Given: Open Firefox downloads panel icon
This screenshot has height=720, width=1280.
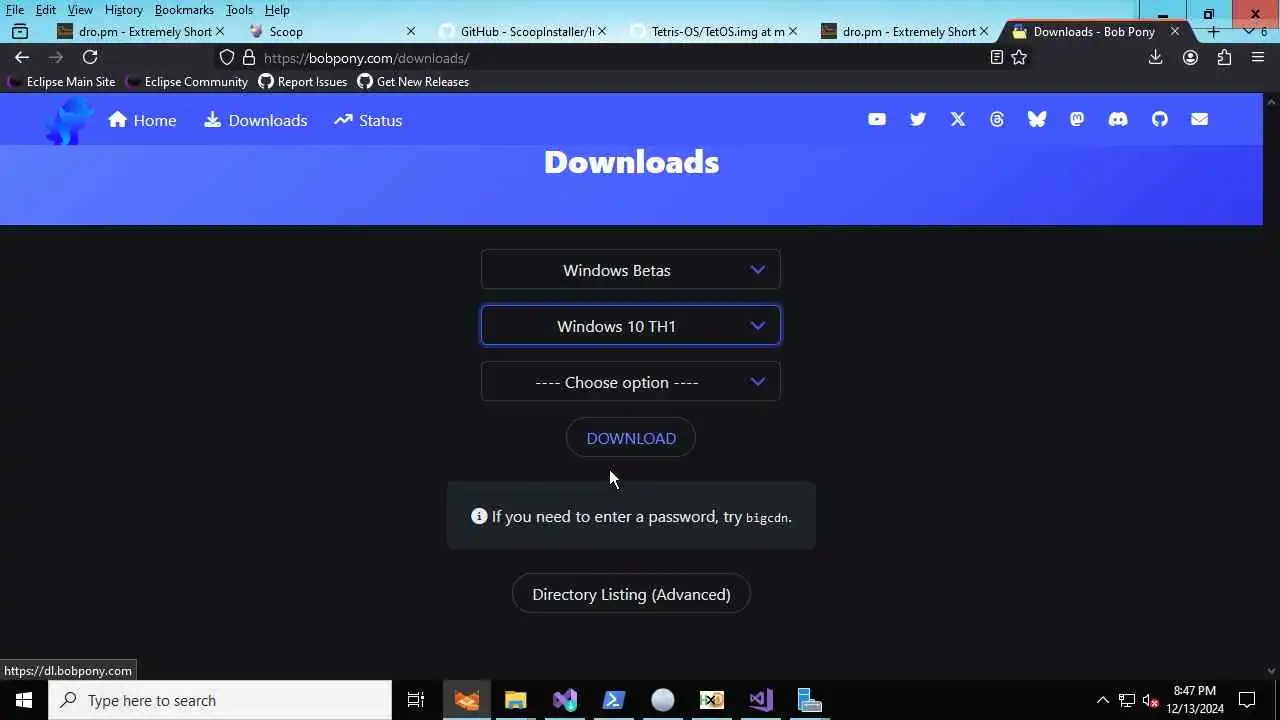Looking at the screenshot, I should click(1156, 58).
